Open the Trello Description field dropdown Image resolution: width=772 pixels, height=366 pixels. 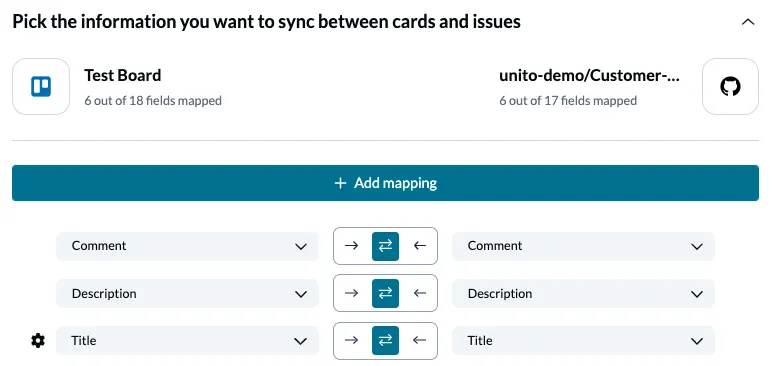click(x=188, y=294)
